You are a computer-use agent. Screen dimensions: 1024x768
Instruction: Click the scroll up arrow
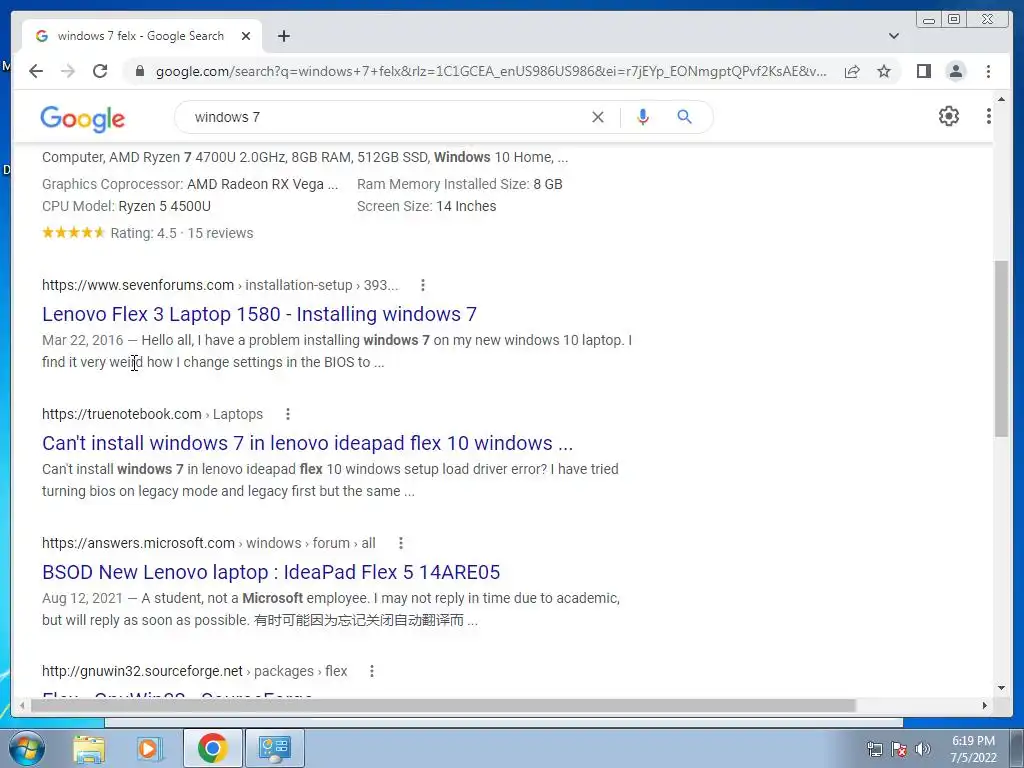click(x=1002, y=99)
